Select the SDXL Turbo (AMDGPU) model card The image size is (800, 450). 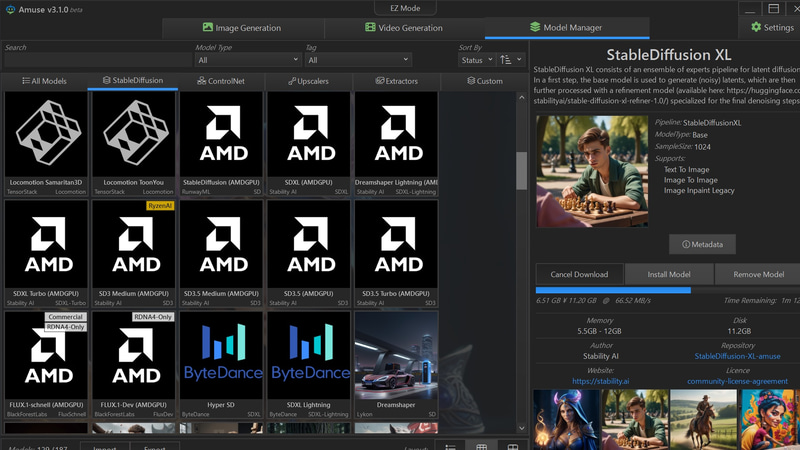46,254
